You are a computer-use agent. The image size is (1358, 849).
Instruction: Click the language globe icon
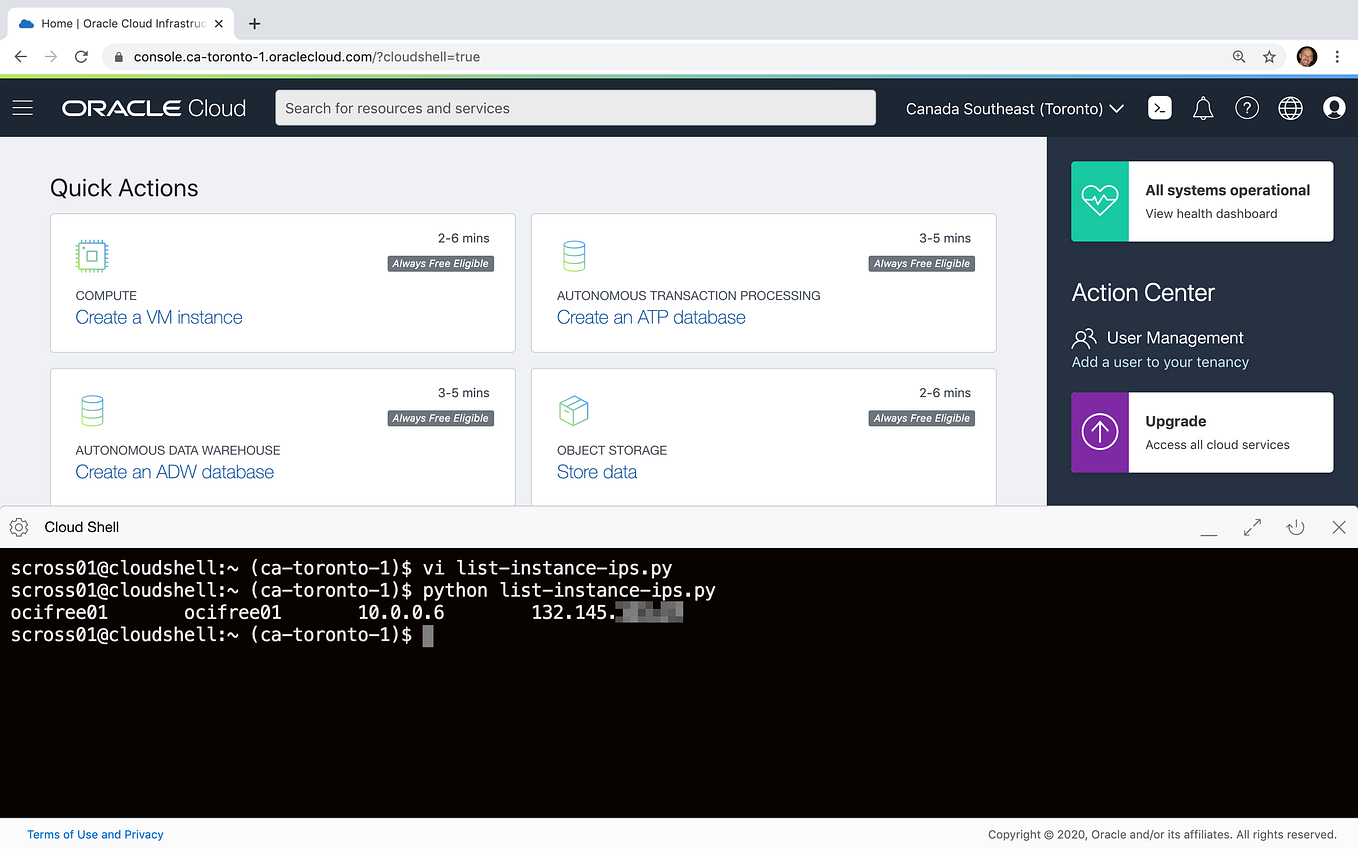point(1290,108)
